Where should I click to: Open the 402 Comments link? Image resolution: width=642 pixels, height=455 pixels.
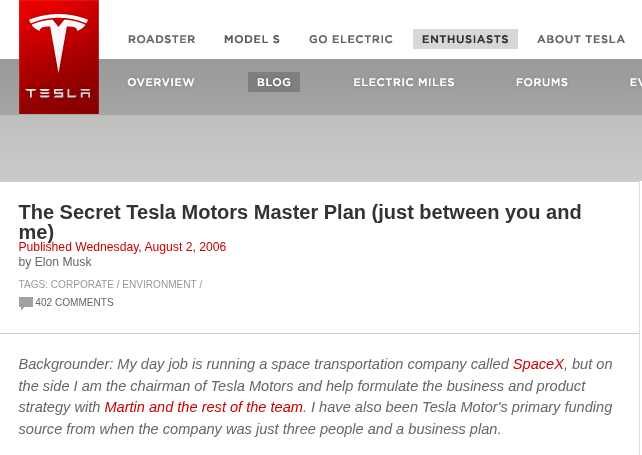75,303
